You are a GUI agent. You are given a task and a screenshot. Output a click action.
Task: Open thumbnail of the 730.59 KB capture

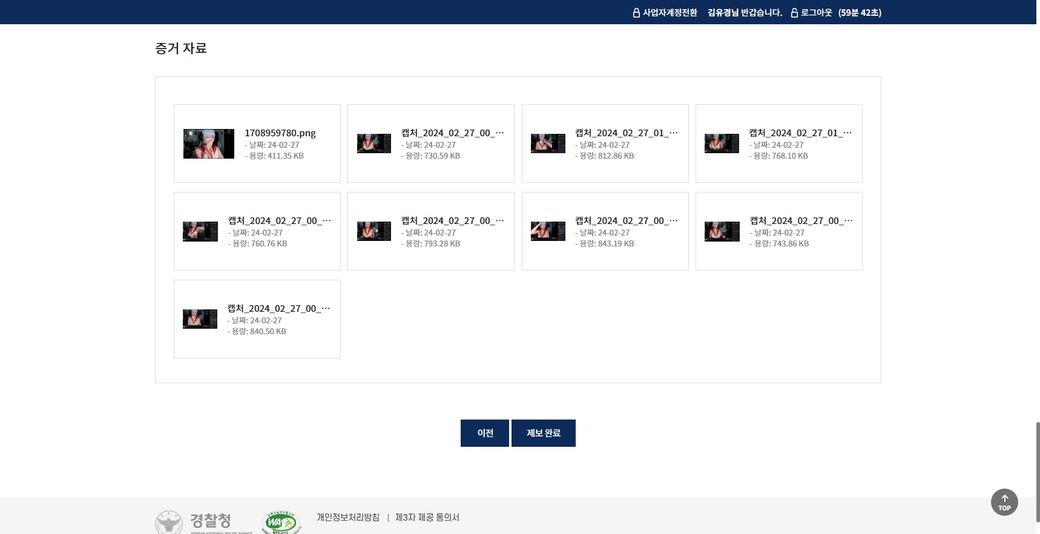(x=374, y=144)
